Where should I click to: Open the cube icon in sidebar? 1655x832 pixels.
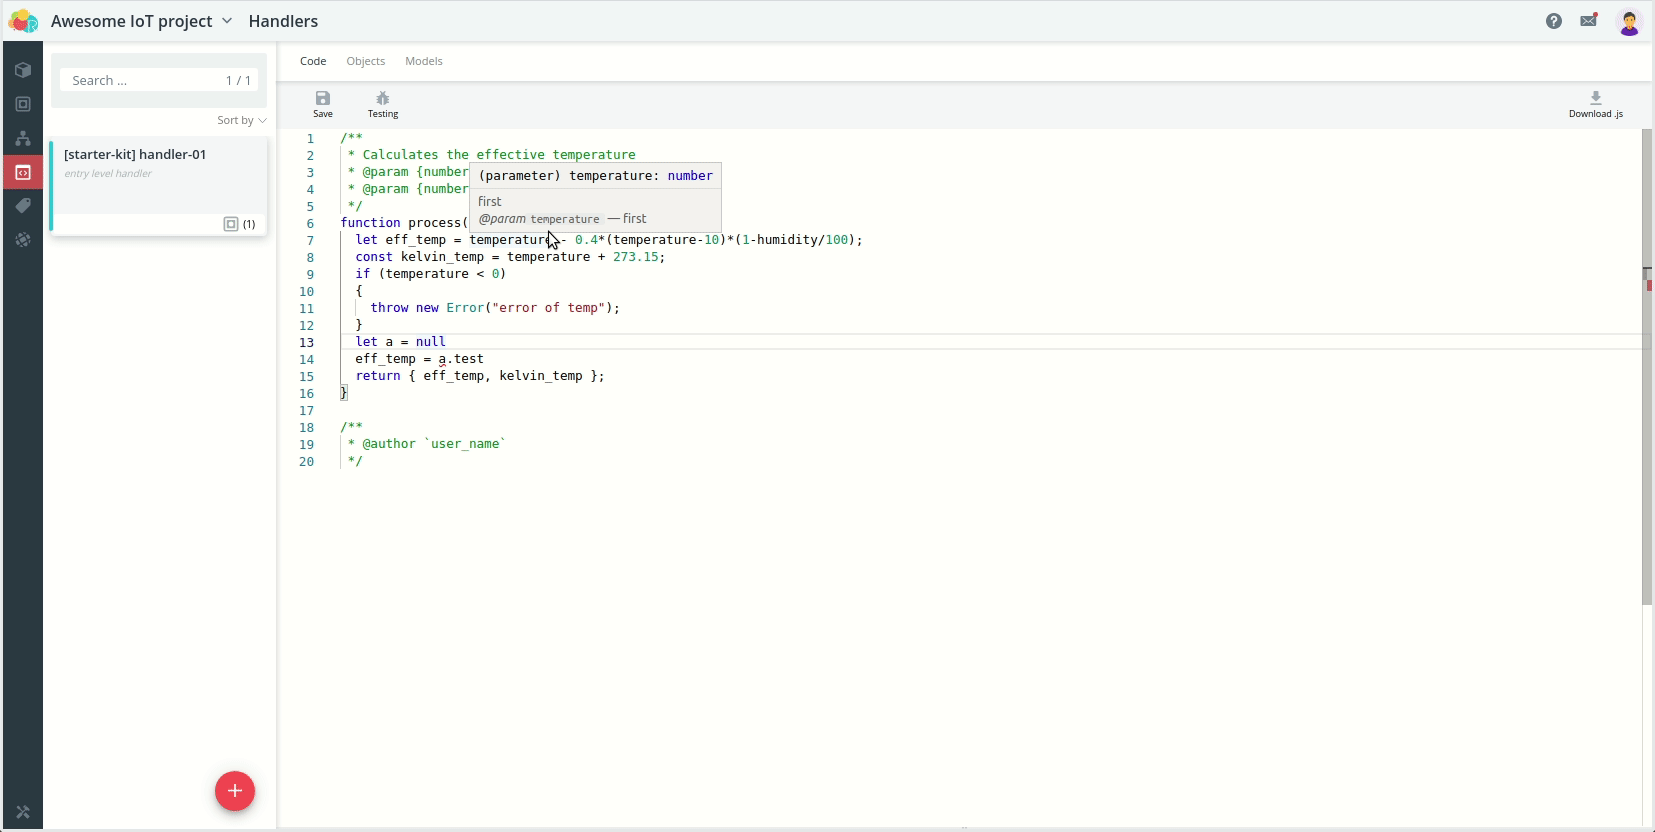tap(23, 70)
